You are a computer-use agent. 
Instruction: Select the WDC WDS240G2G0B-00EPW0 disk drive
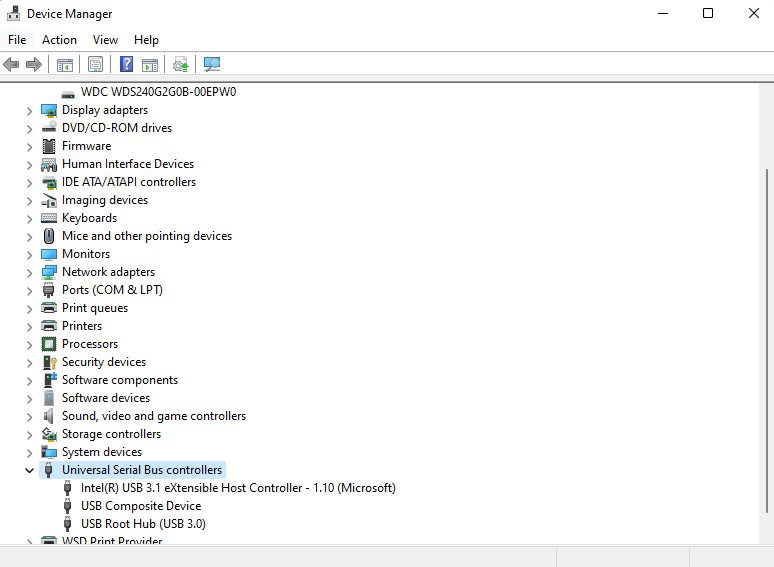(x=158, y=92)
